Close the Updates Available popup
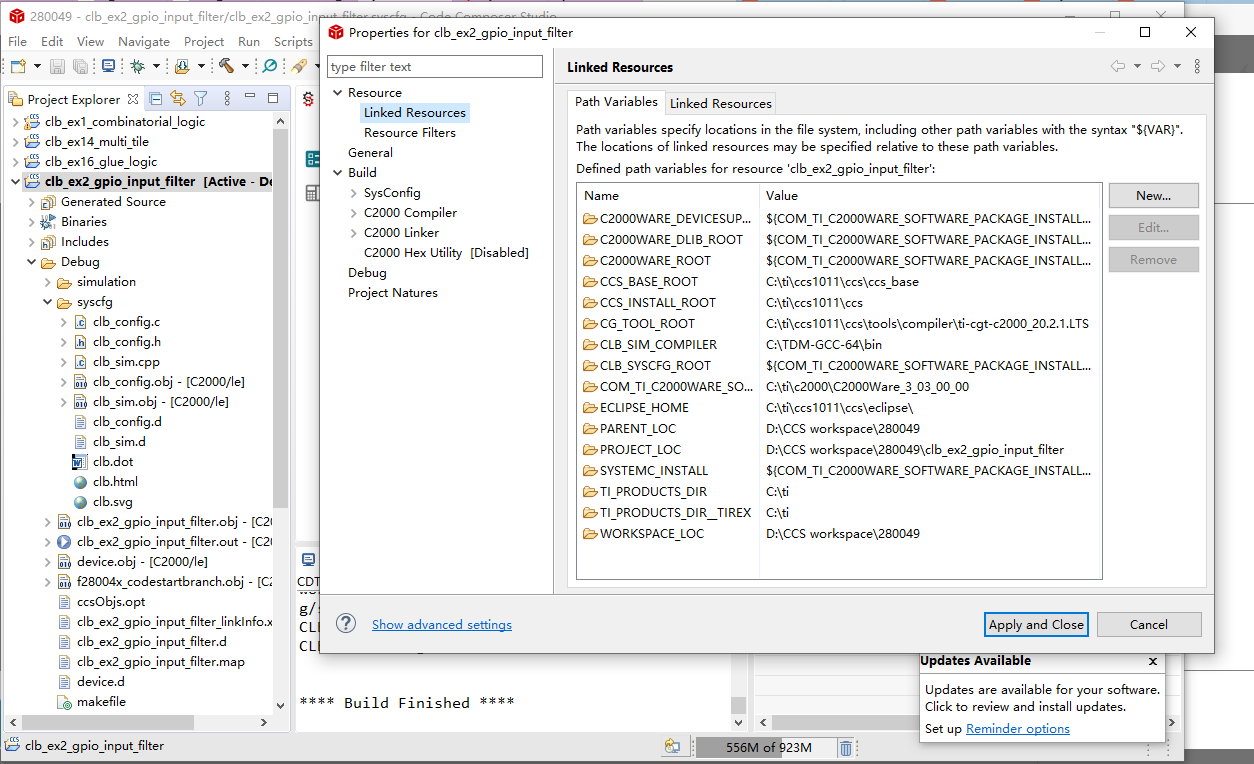The width and height of the screenshot is (1254, 764). point(1153,661)
